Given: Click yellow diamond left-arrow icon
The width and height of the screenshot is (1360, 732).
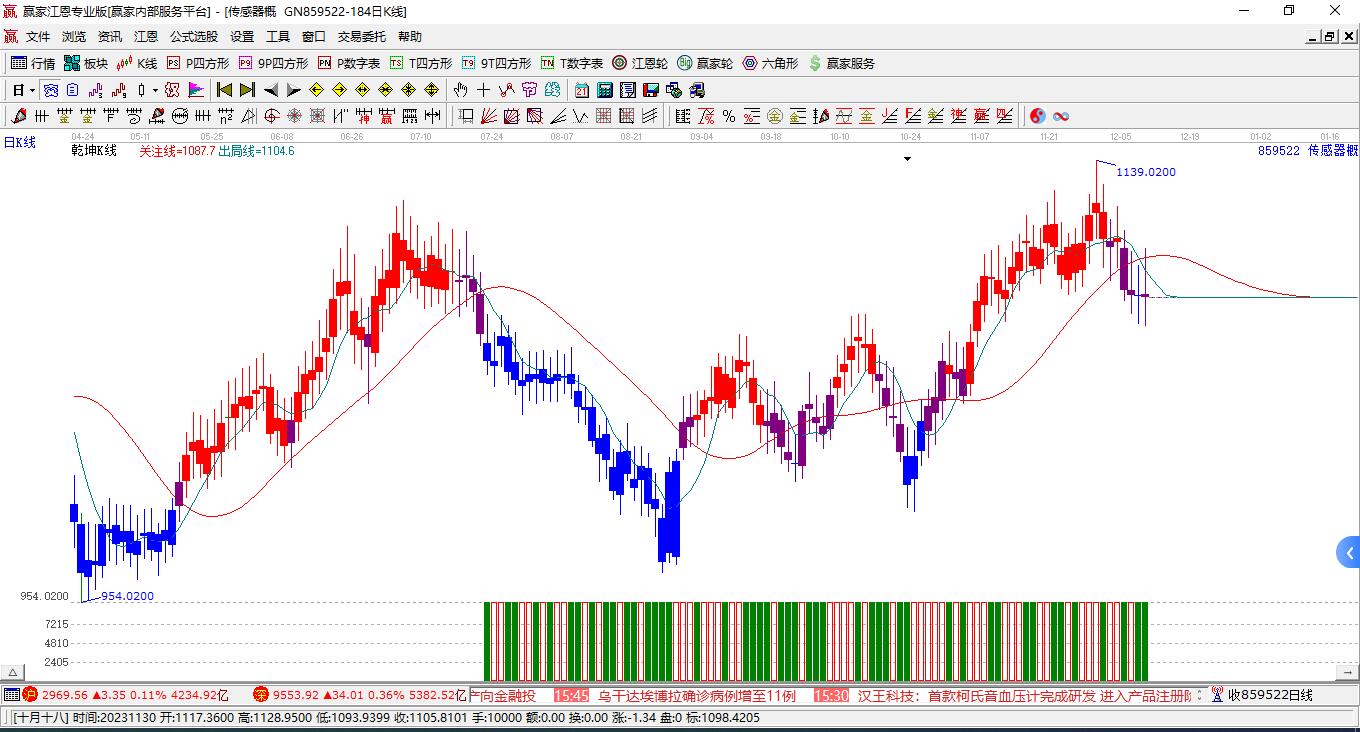Looking at the screenshot, I should pos(316,90).
